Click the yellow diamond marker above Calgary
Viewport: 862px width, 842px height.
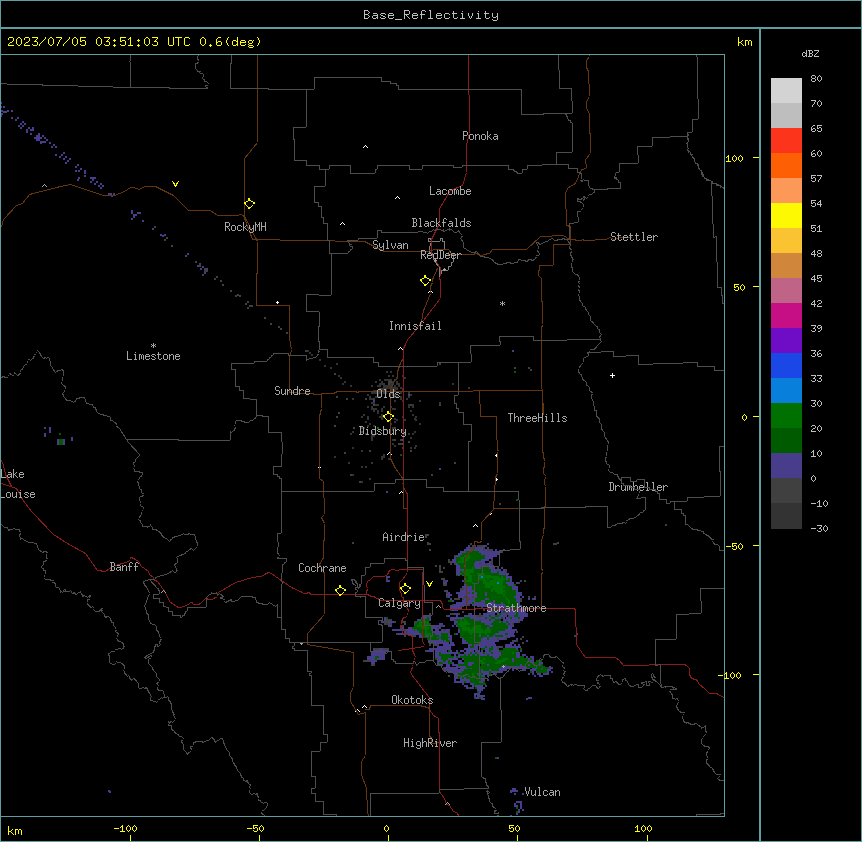pos(405,588)
